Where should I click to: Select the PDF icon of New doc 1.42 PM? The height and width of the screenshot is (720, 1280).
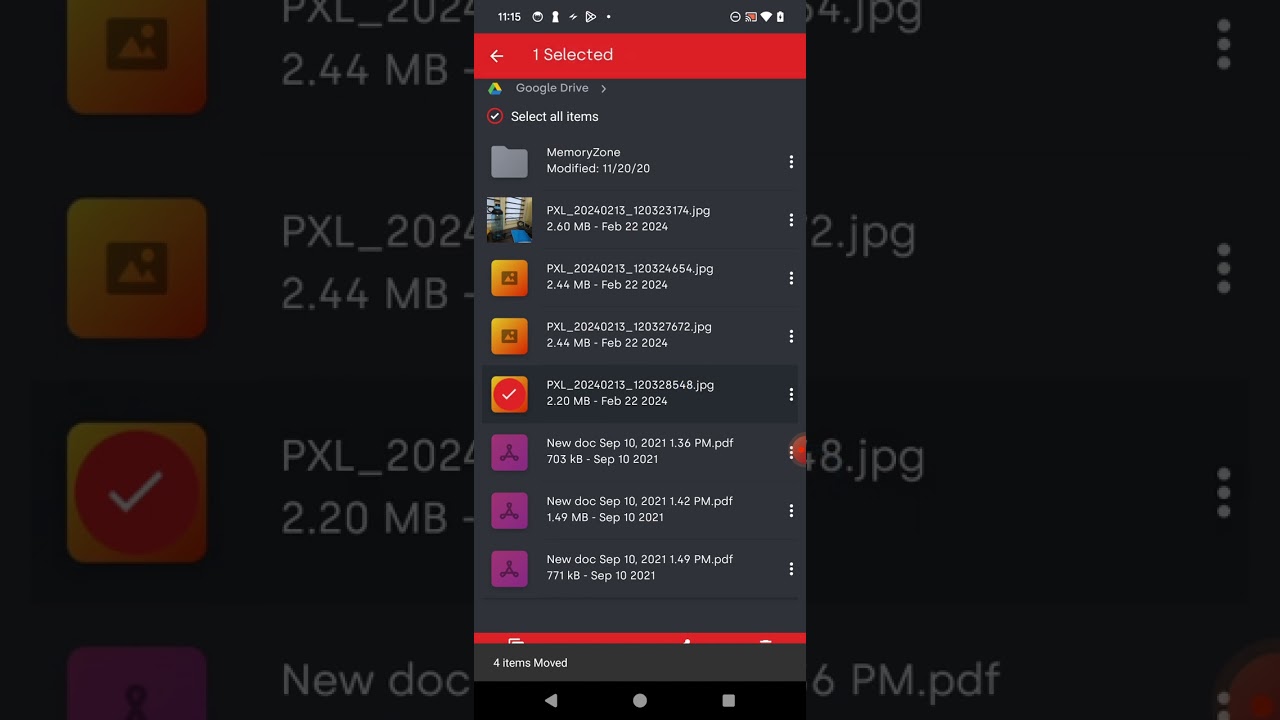pos(509,510)
